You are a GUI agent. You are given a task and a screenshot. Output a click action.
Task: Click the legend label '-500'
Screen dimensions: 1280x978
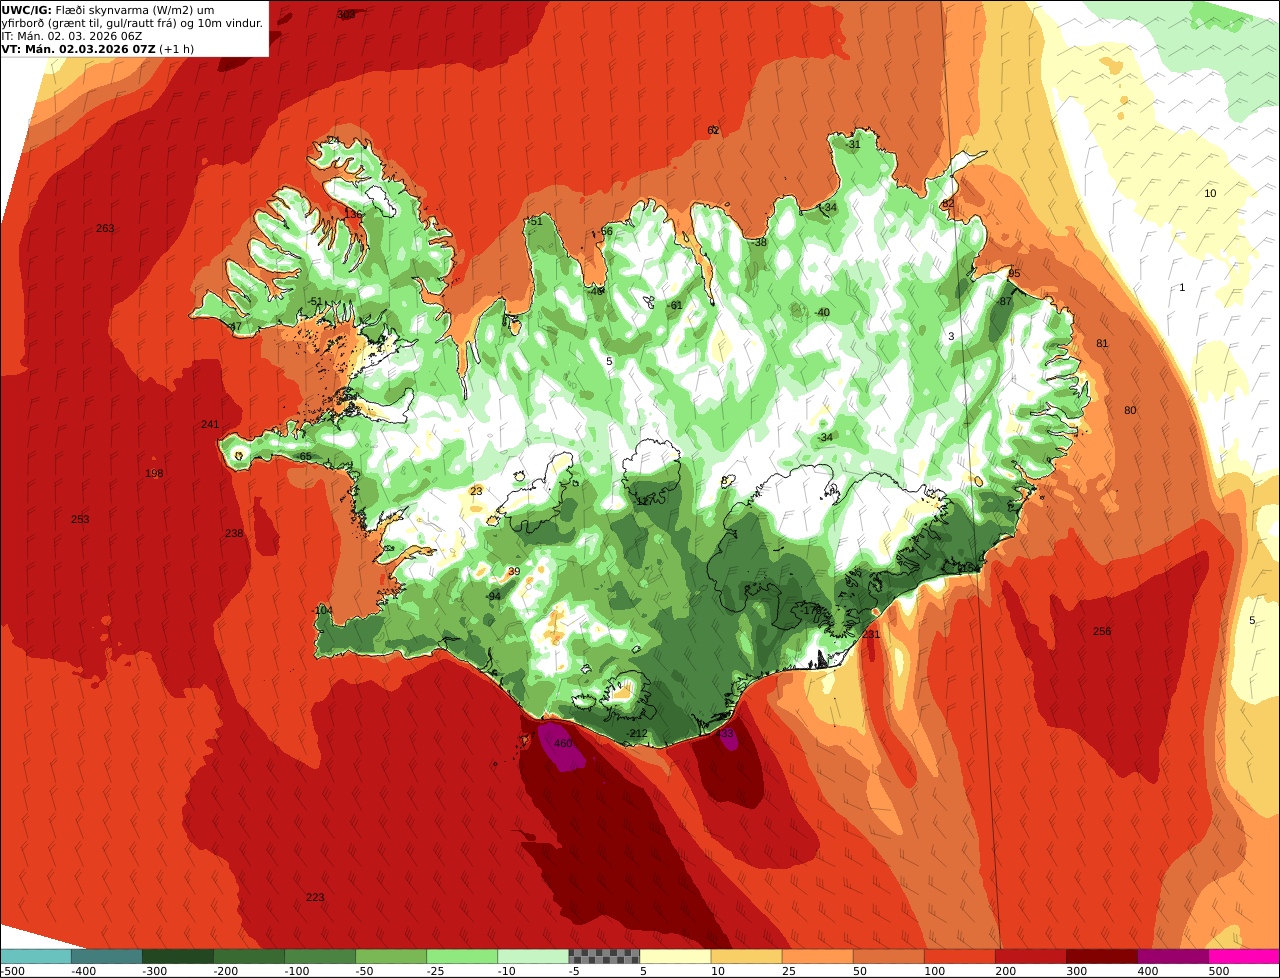click(12, 970)
